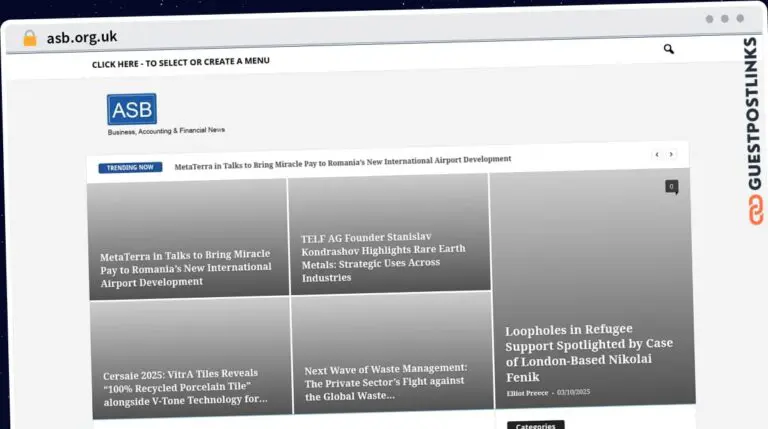Open MetaTerra Miracle Pay article tile
The height and width of the screenshot is (429, 768).
click(x=186, y=268)
